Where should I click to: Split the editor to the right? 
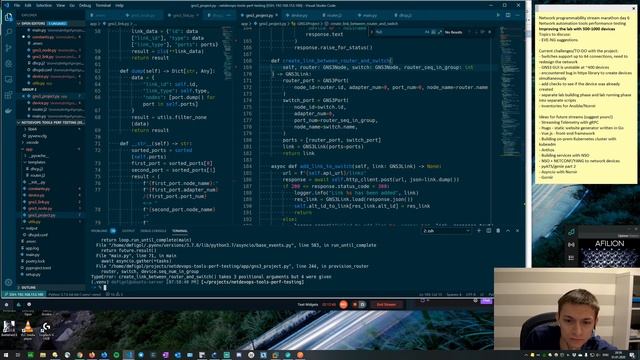pos(508,15)
